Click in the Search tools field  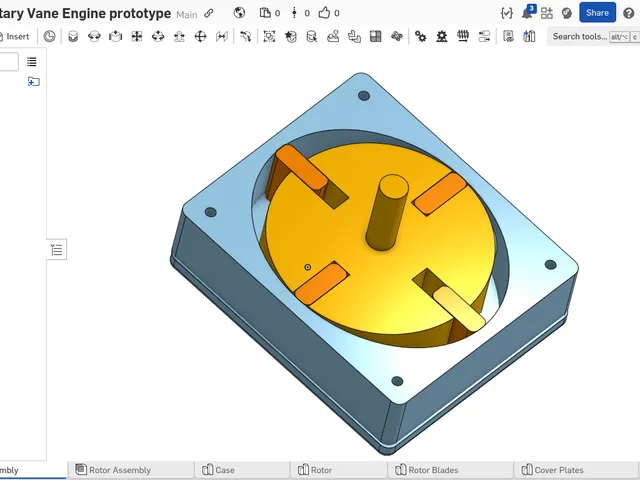tap(593, 36)
